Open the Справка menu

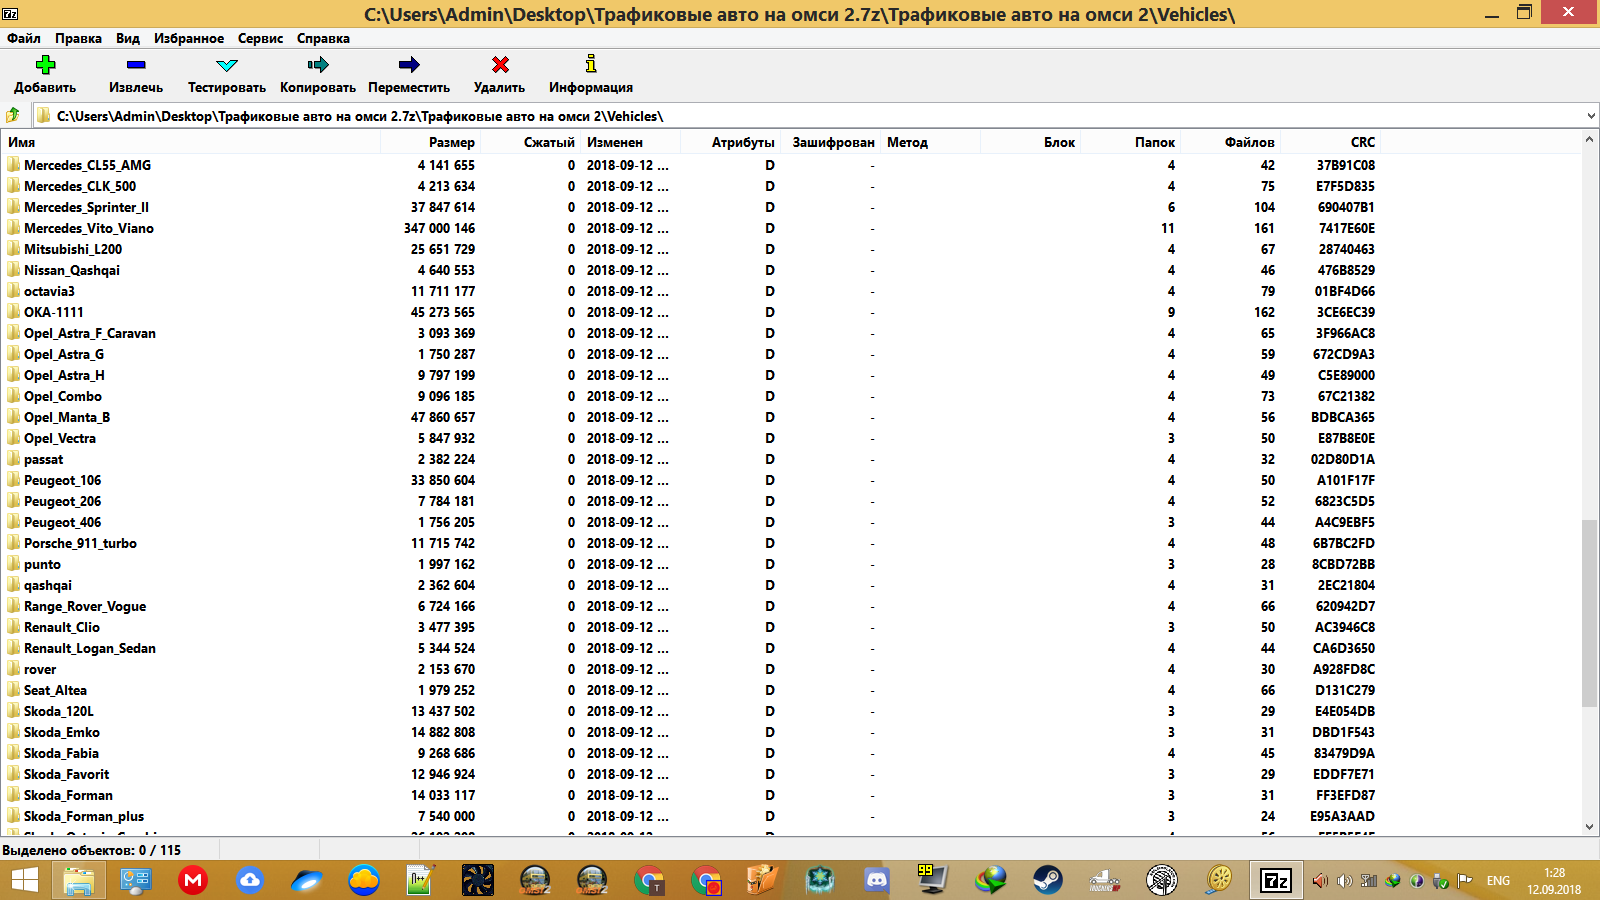[x=323, y=38]
